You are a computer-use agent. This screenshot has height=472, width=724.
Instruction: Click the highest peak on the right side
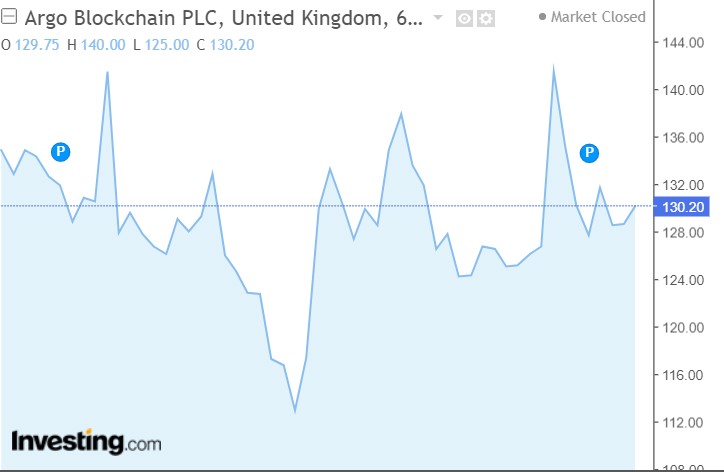(553, 67)
